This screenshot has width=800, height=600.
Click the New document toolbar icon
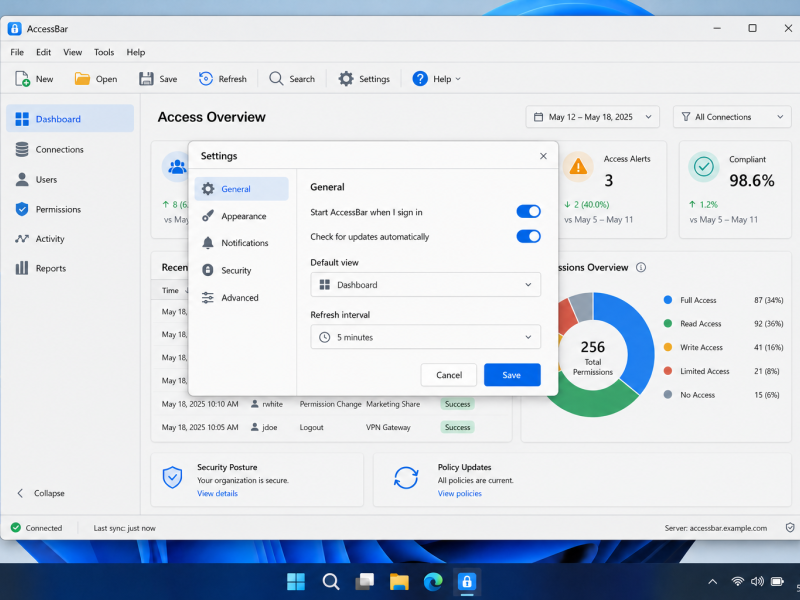pos(22,79)
